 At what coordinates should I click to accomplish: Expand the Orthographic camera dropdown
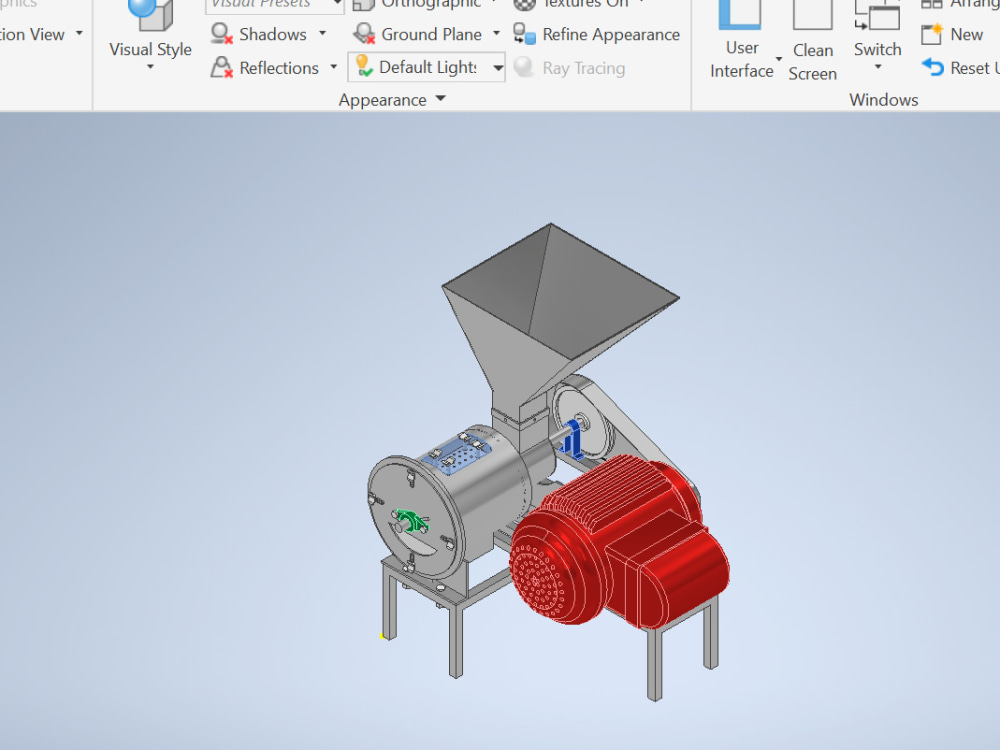point(494,4)
